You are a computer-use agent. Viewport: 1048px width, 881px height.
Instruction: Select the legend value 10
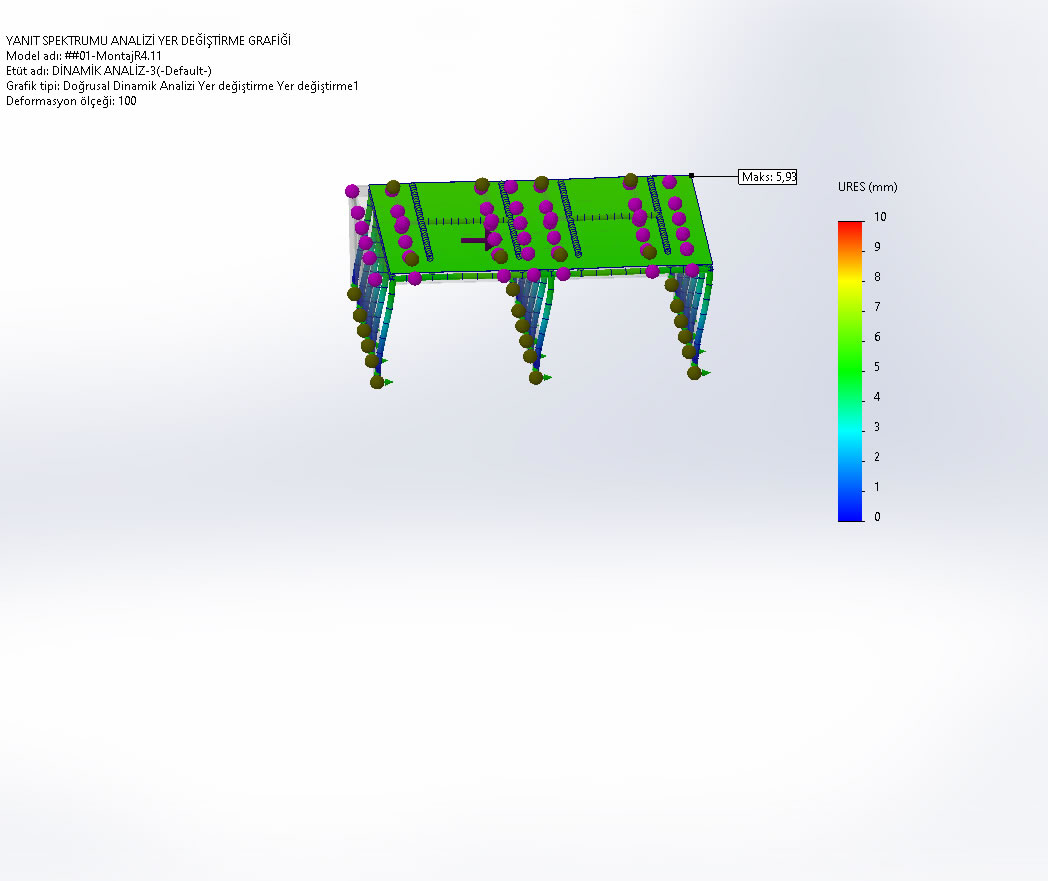pyautogui.click(x=880, y=217)
